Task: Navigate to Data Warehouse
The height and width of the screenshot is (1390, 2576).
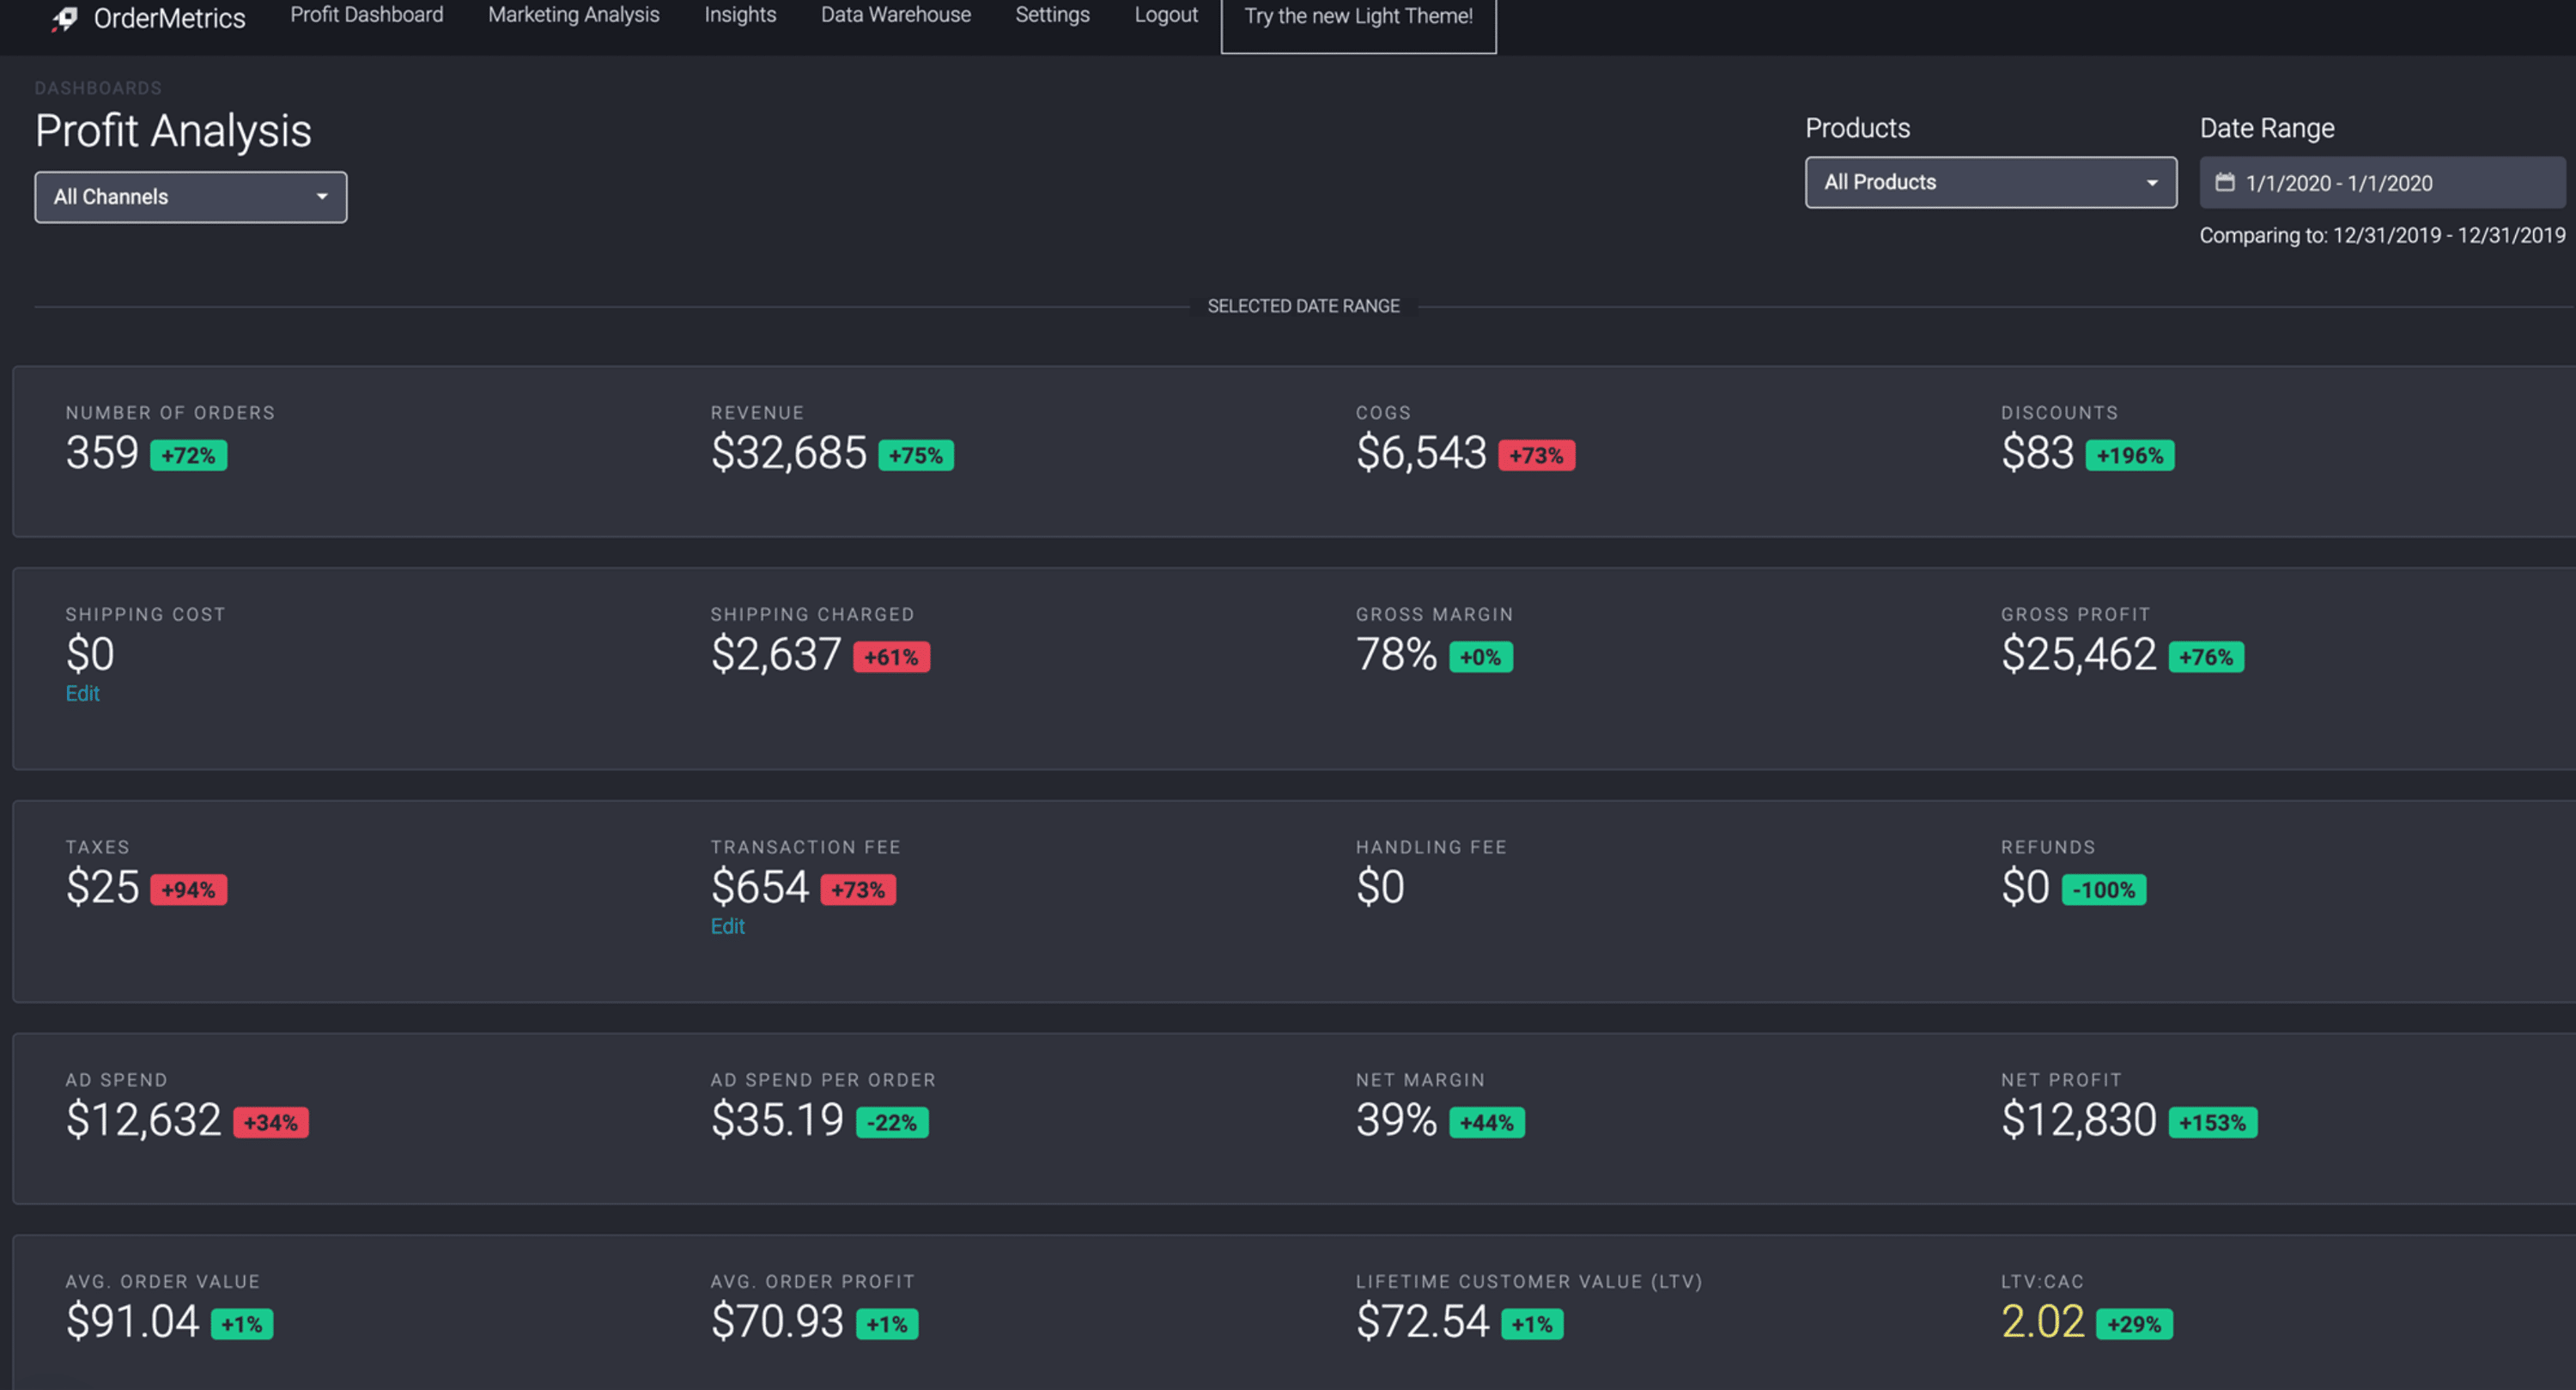Action: pyautogui.click(x=896, y=15)
